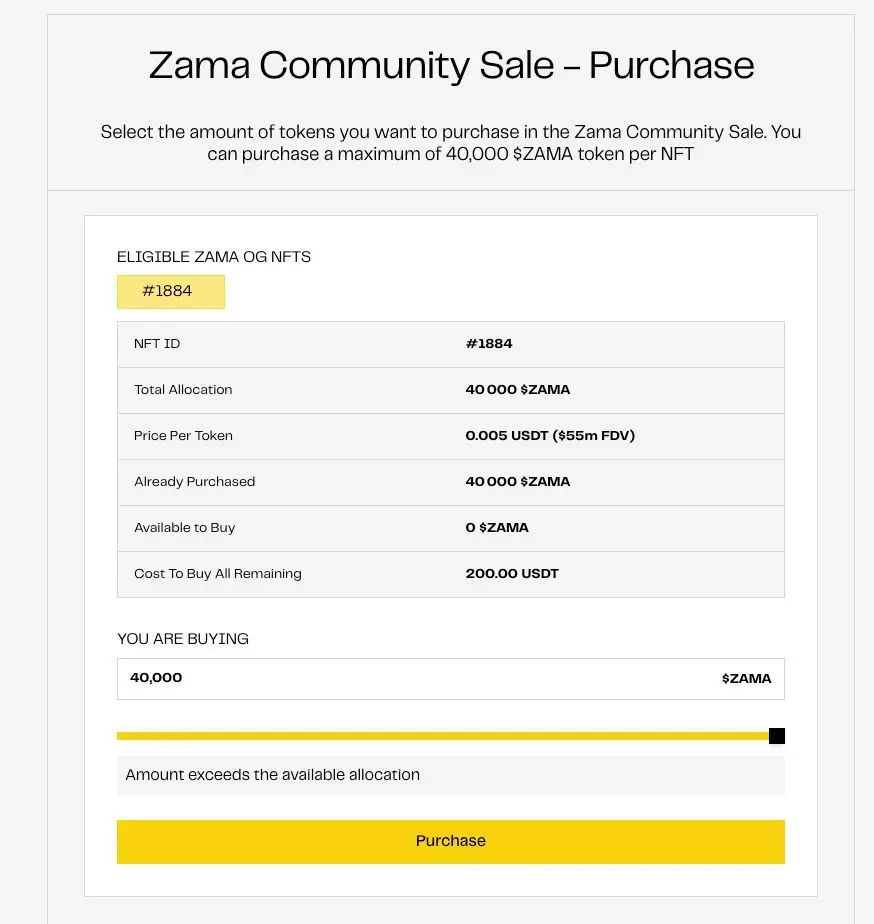Click the Available to Buy label
Screen dimensions: 874x924
tap(185, 528)
